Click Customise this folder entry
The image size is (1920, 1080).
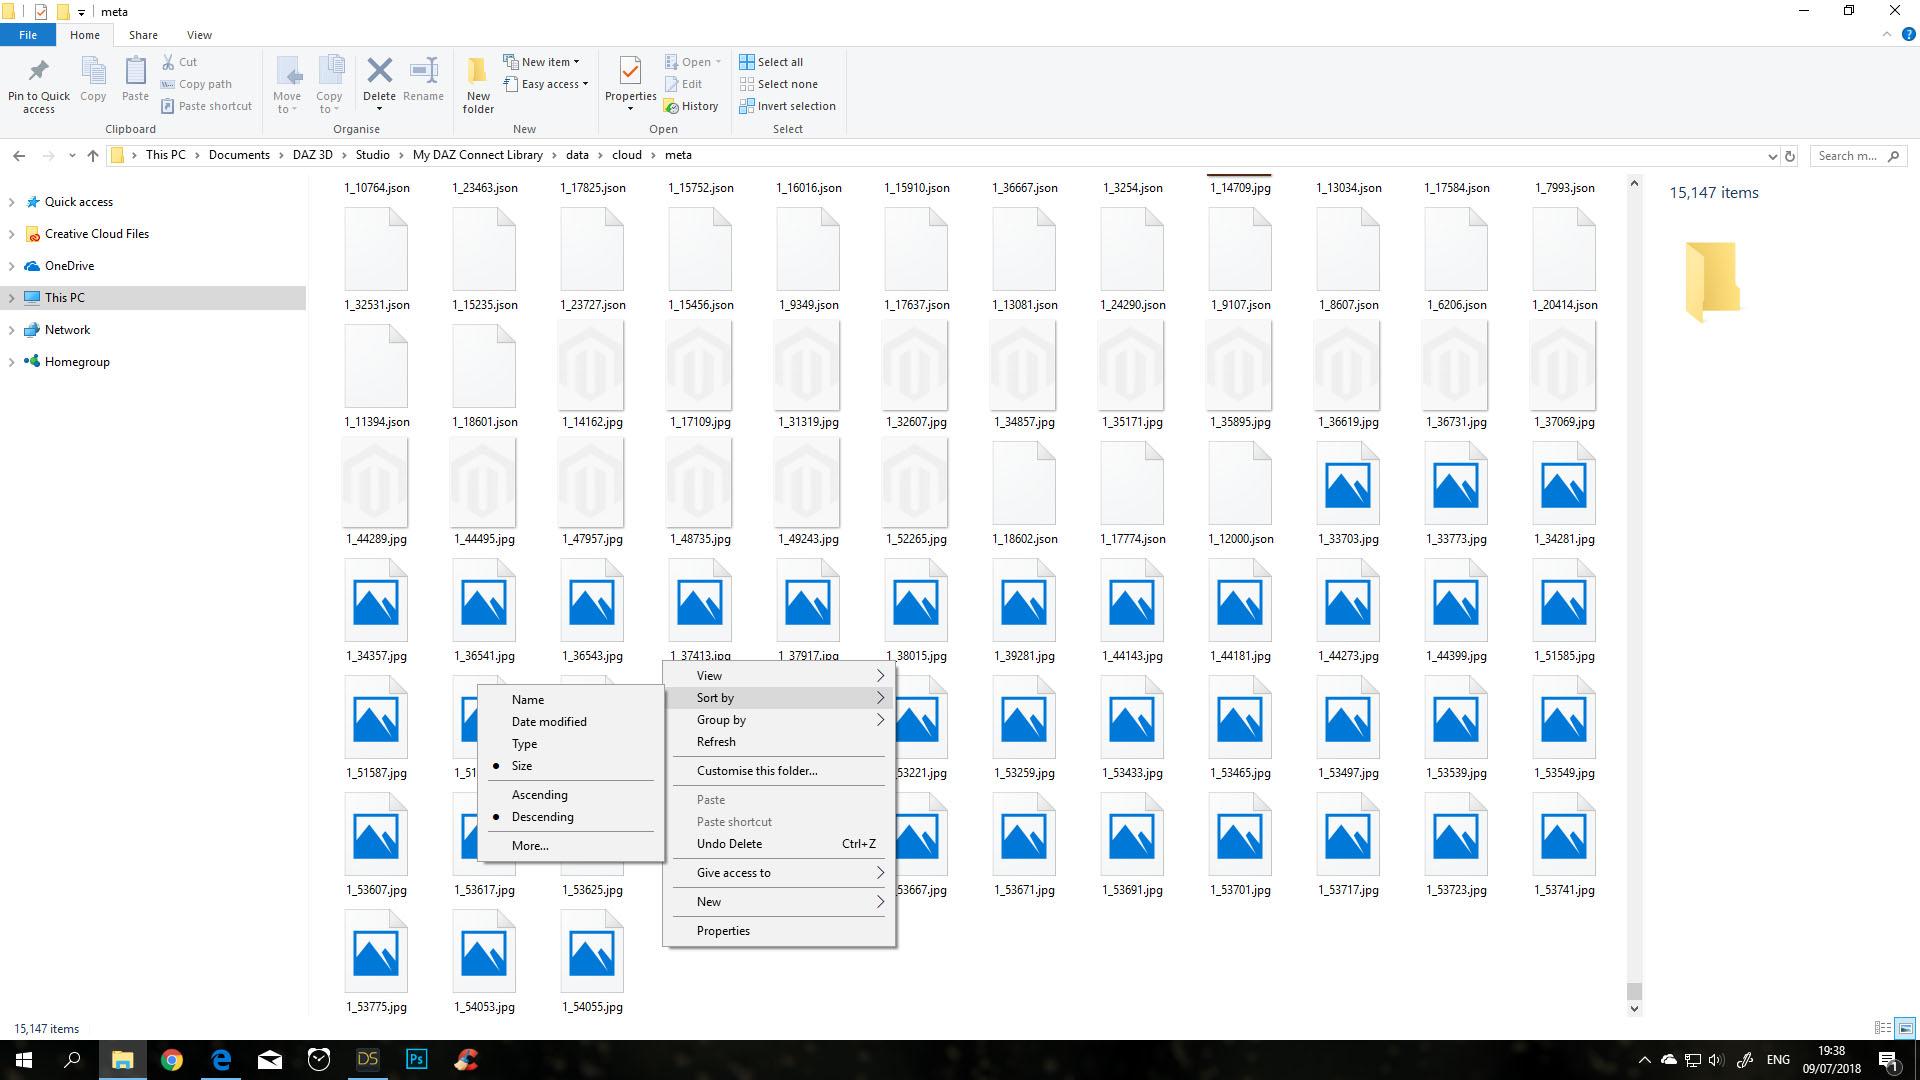[x=756, y=771]
